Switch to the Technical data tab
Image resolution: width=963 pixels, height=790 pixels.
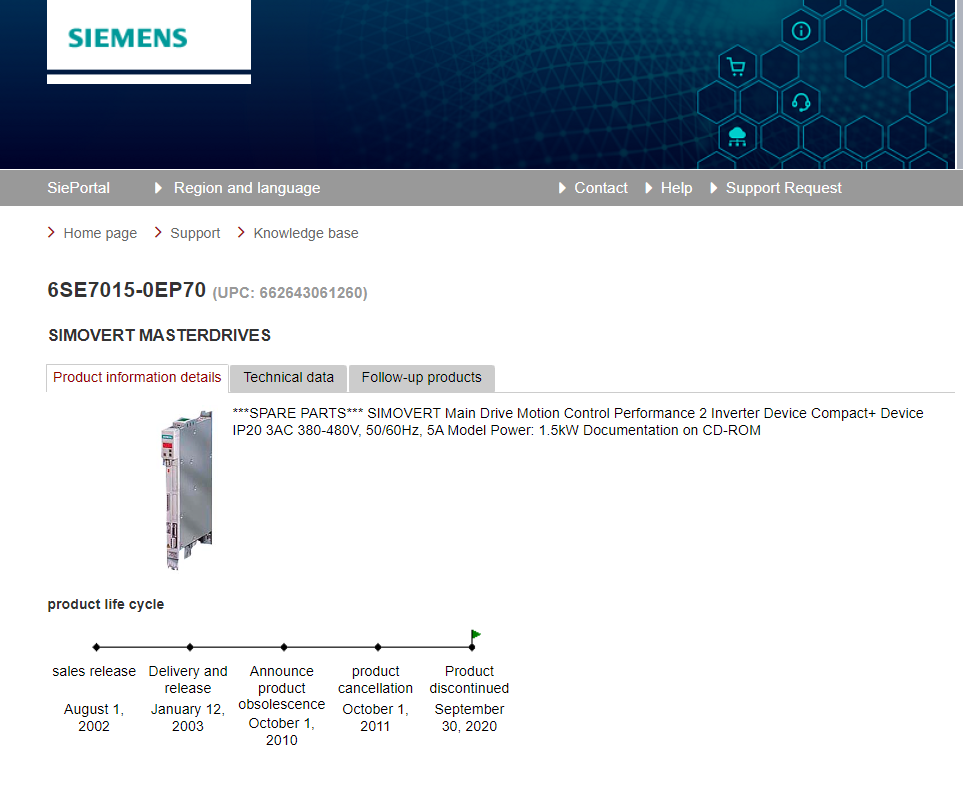pos(288,378)
